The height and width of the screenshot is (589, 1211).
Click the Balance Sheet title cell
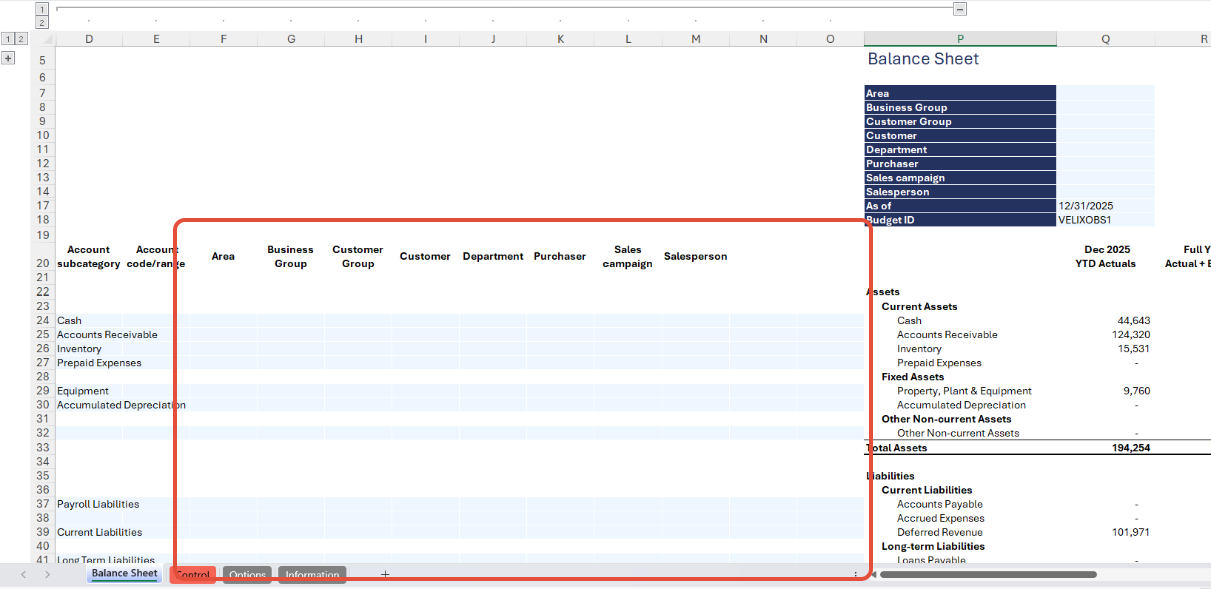coord(923,59)
